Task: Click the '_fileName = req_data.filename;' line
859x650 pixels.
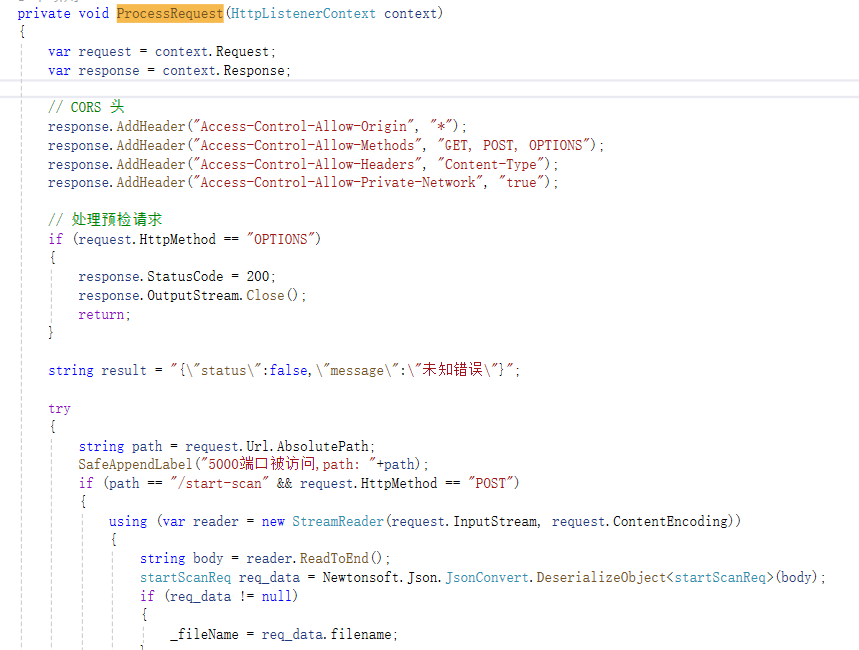Action: click(284, 635)
